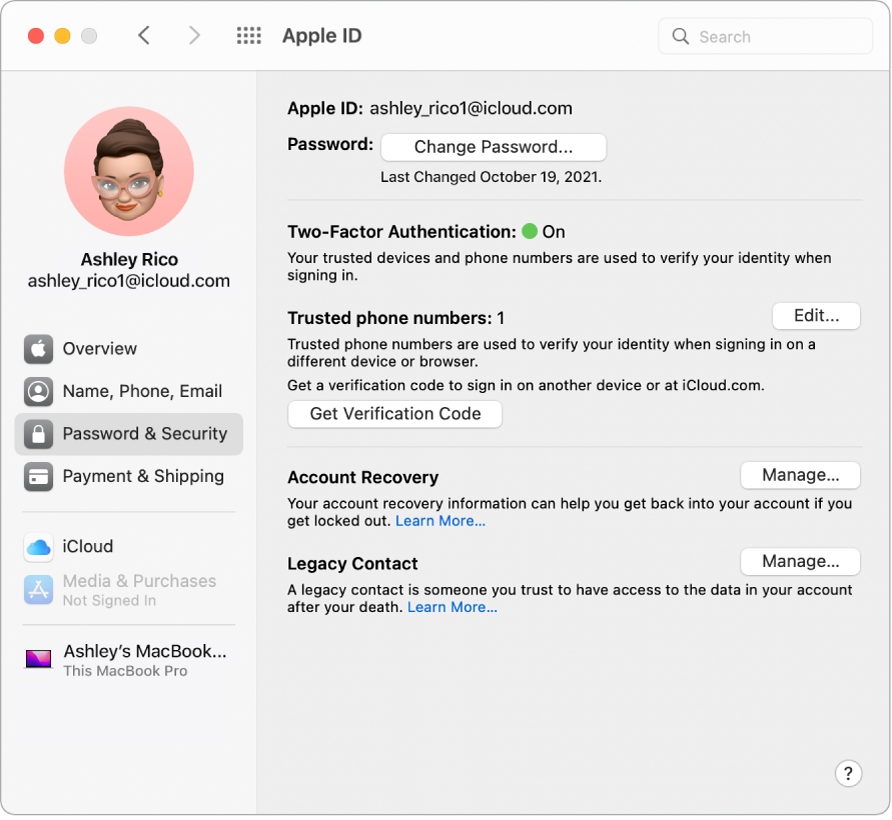Click the Media & Purchases icon

(38, 590)
